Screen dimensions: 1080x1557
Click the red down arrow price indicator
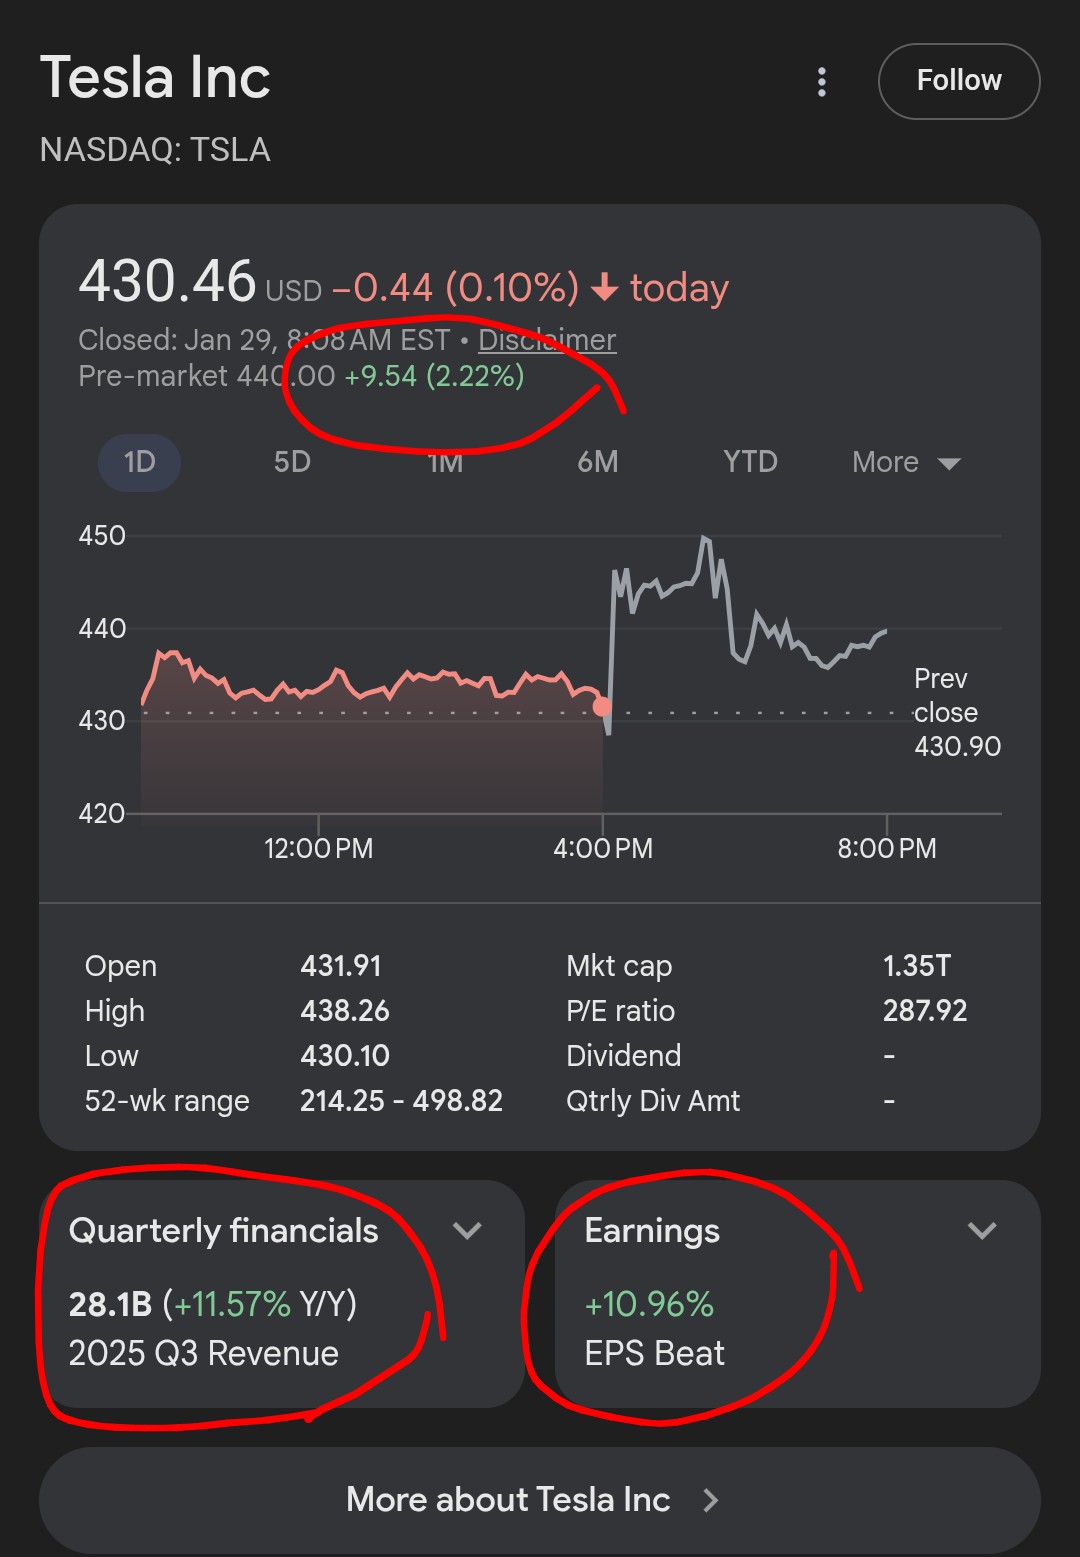tap(605, 289)
